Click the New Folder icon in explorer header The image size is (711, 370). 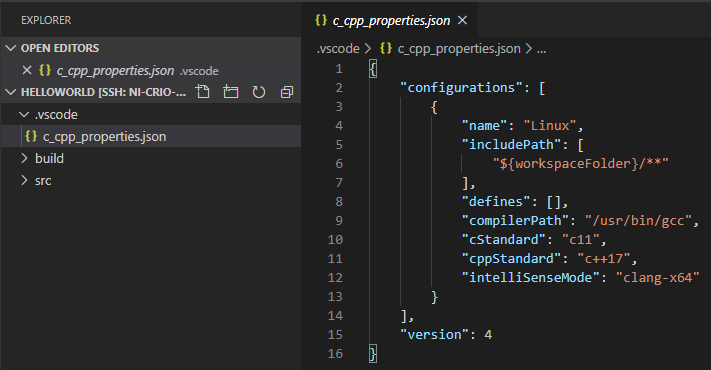click(x=231, y=92)
